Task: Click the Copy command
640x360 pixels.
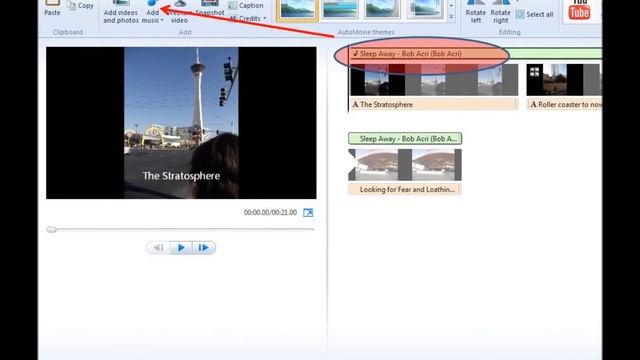Action: [x=81, y=6]
